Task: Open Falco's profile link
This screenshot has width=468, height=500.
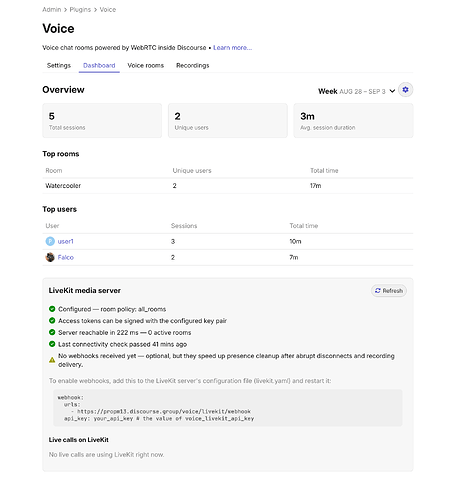Action: pyautogui.click(x=66, y=257)
